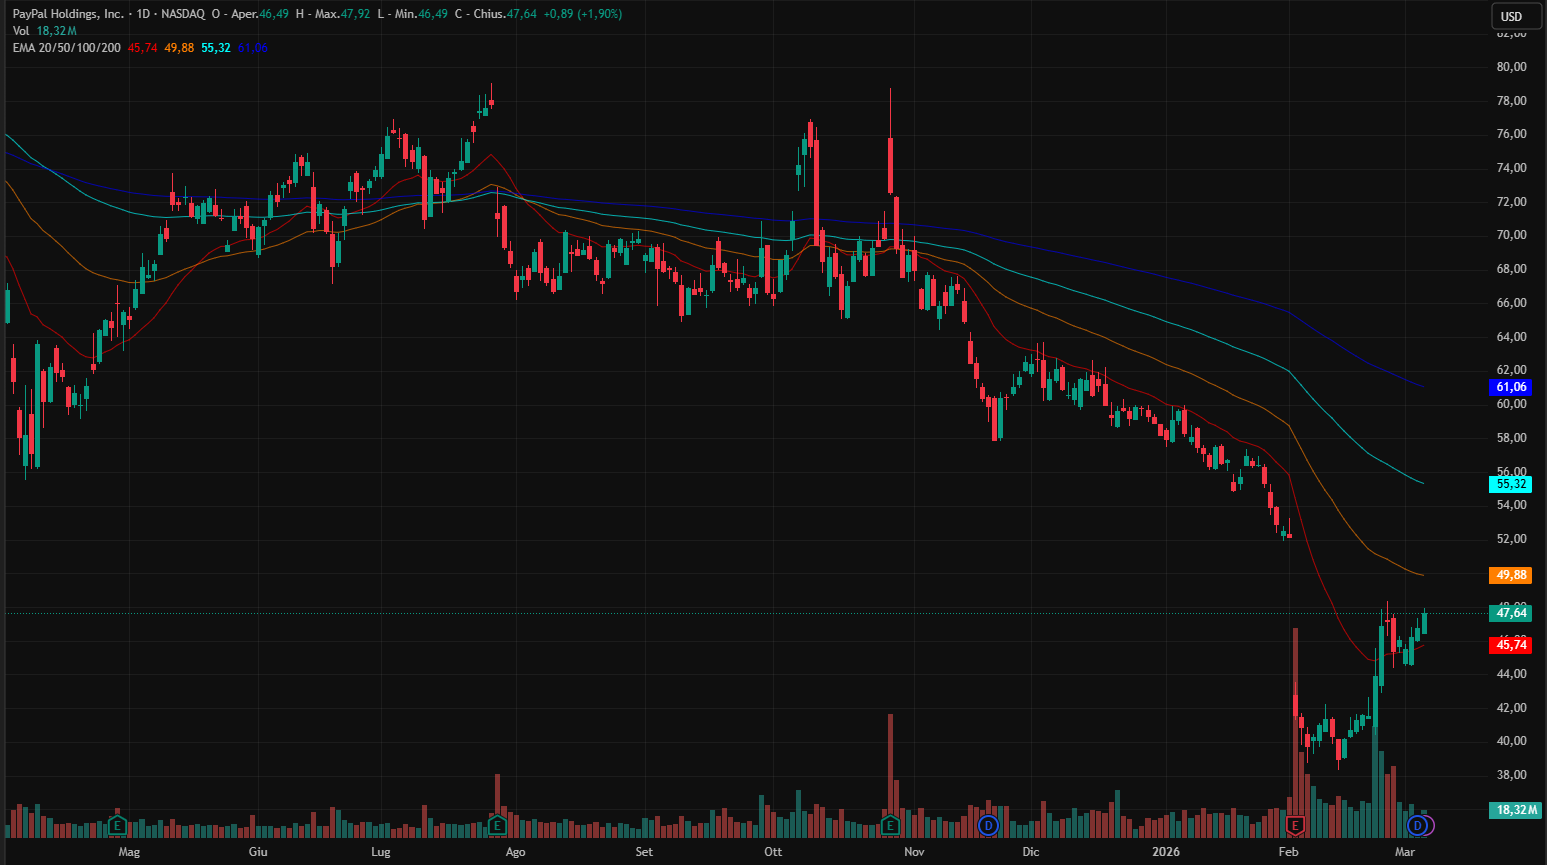The image size is (1547, 865).
Task: Click the Ott label on the time axis
Action: (773, 852)
